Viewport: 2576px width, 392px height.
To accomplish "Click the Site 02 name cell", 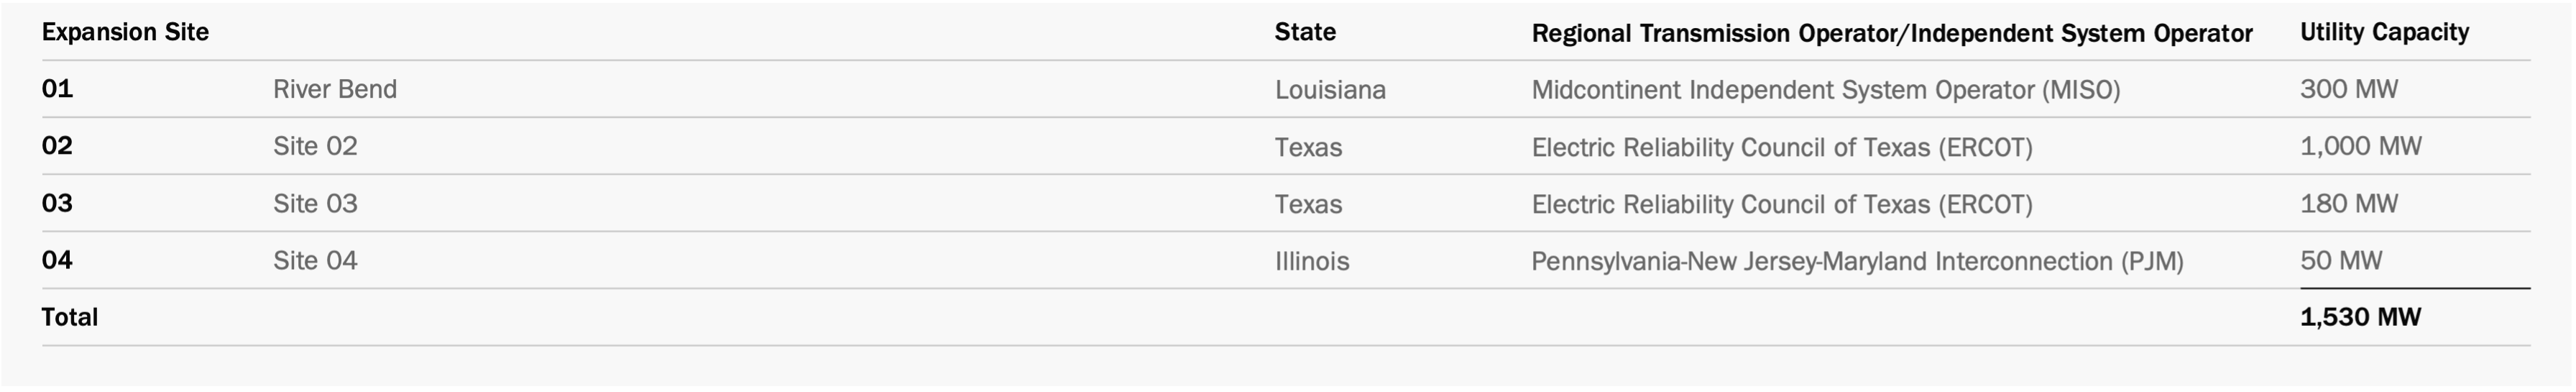I will pos(315,147).
